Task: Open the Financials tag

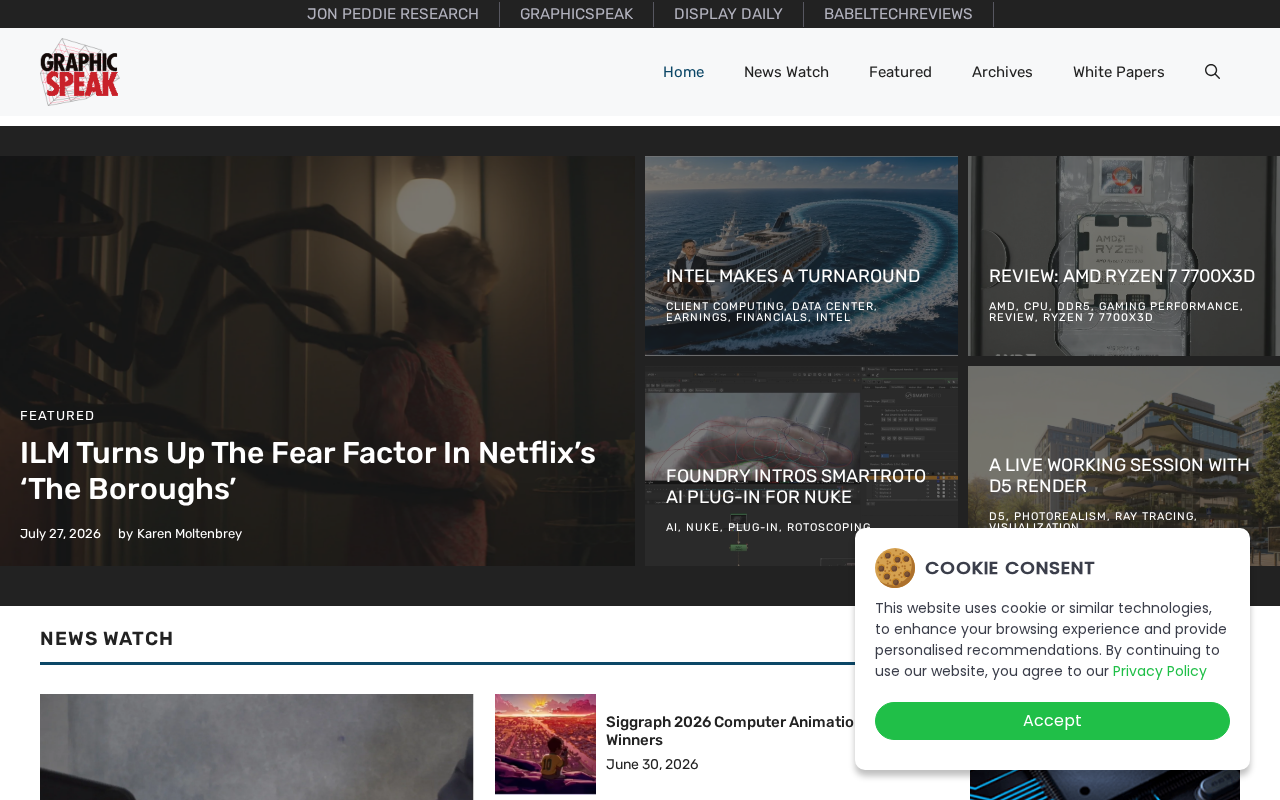Action: [772, 318]
